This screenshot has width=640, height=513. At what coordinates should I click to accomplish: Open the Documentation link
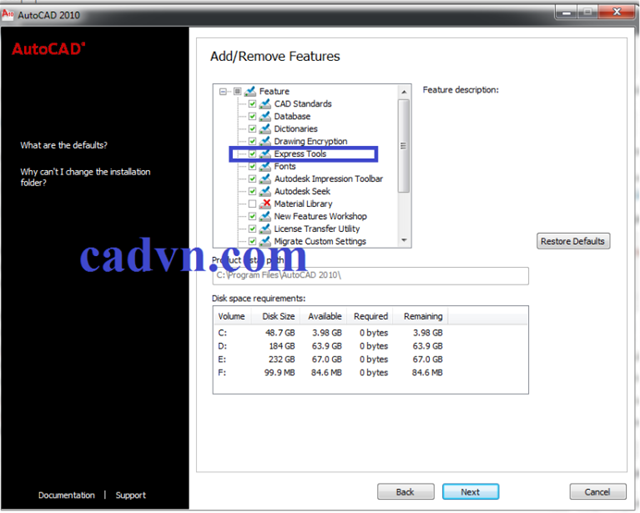click(x=67, y=495)
